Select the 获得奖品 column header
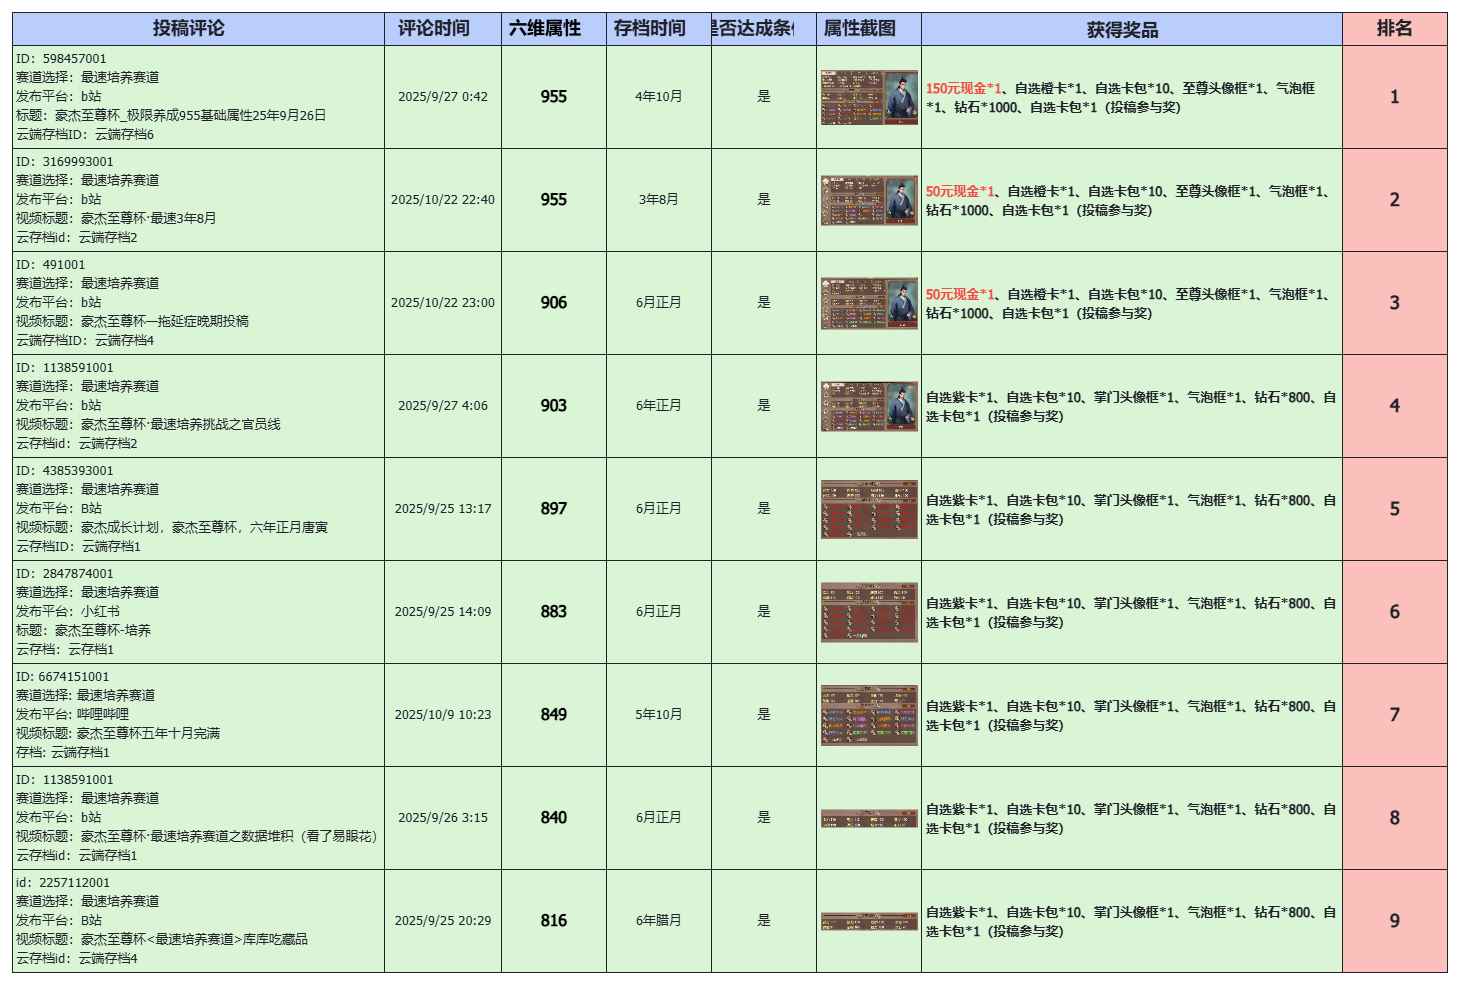Viewport: 1460px width, 985px height. (1132, 29)
